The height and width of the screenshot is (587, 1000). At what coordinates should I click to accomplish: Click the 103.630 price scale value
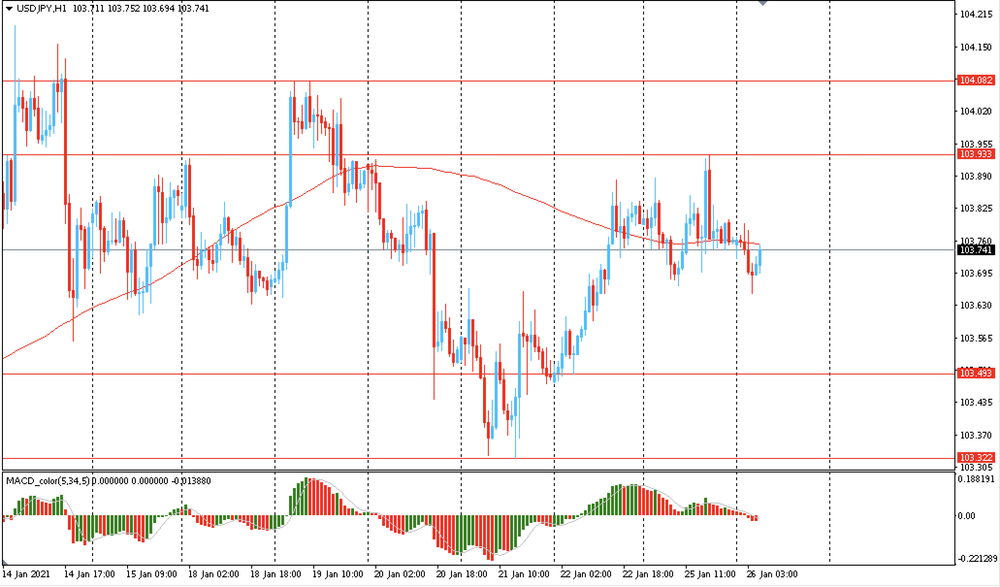[x=976, y=306]
